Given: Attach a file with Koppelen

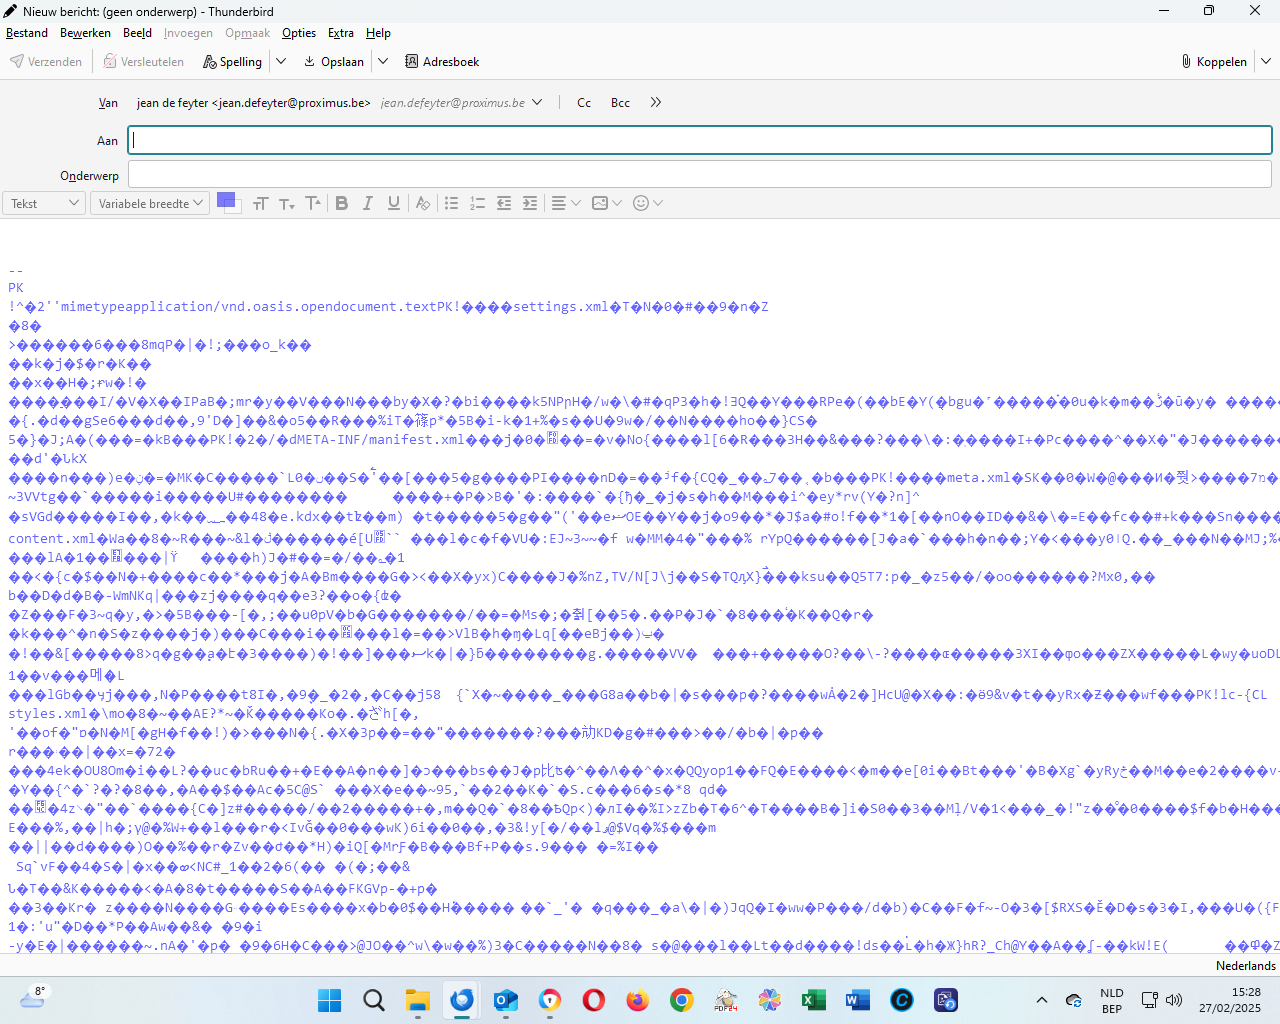Looking at the screenshot, I should pyautogui.click(x=1214, y=62).
